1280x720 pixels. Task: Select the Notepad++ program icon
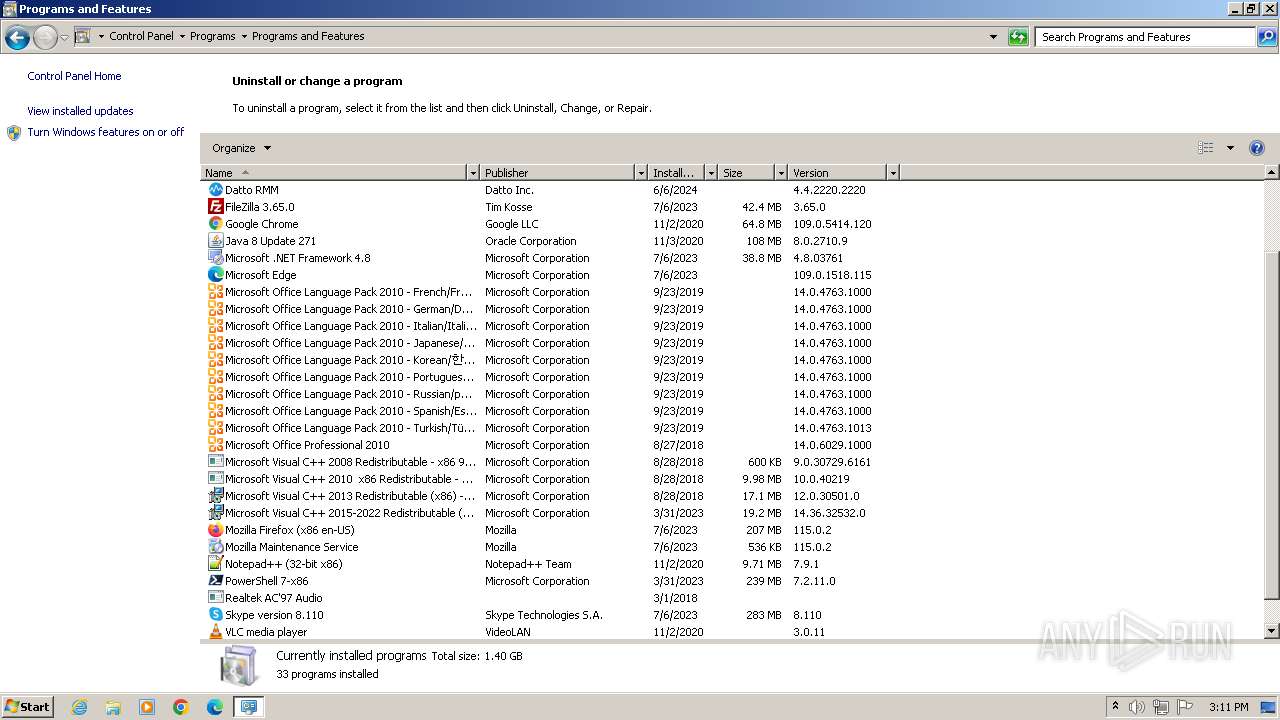pos(215,564)
